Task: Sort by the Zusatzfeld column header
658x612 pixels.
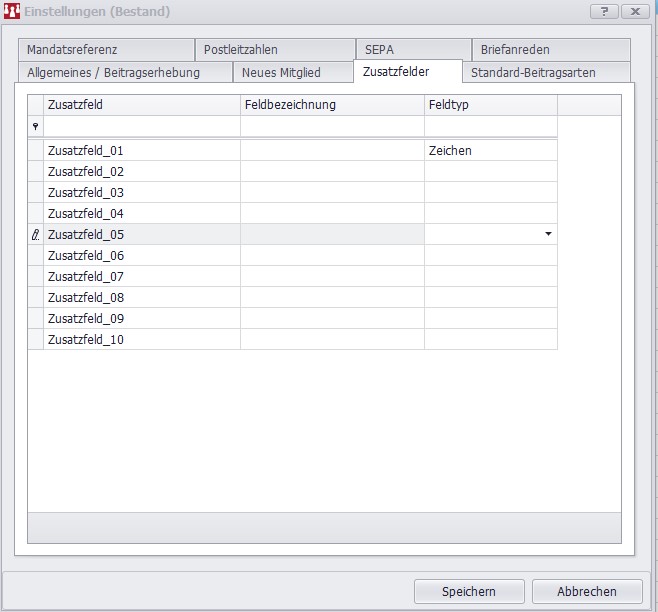Action: (142, 105)
